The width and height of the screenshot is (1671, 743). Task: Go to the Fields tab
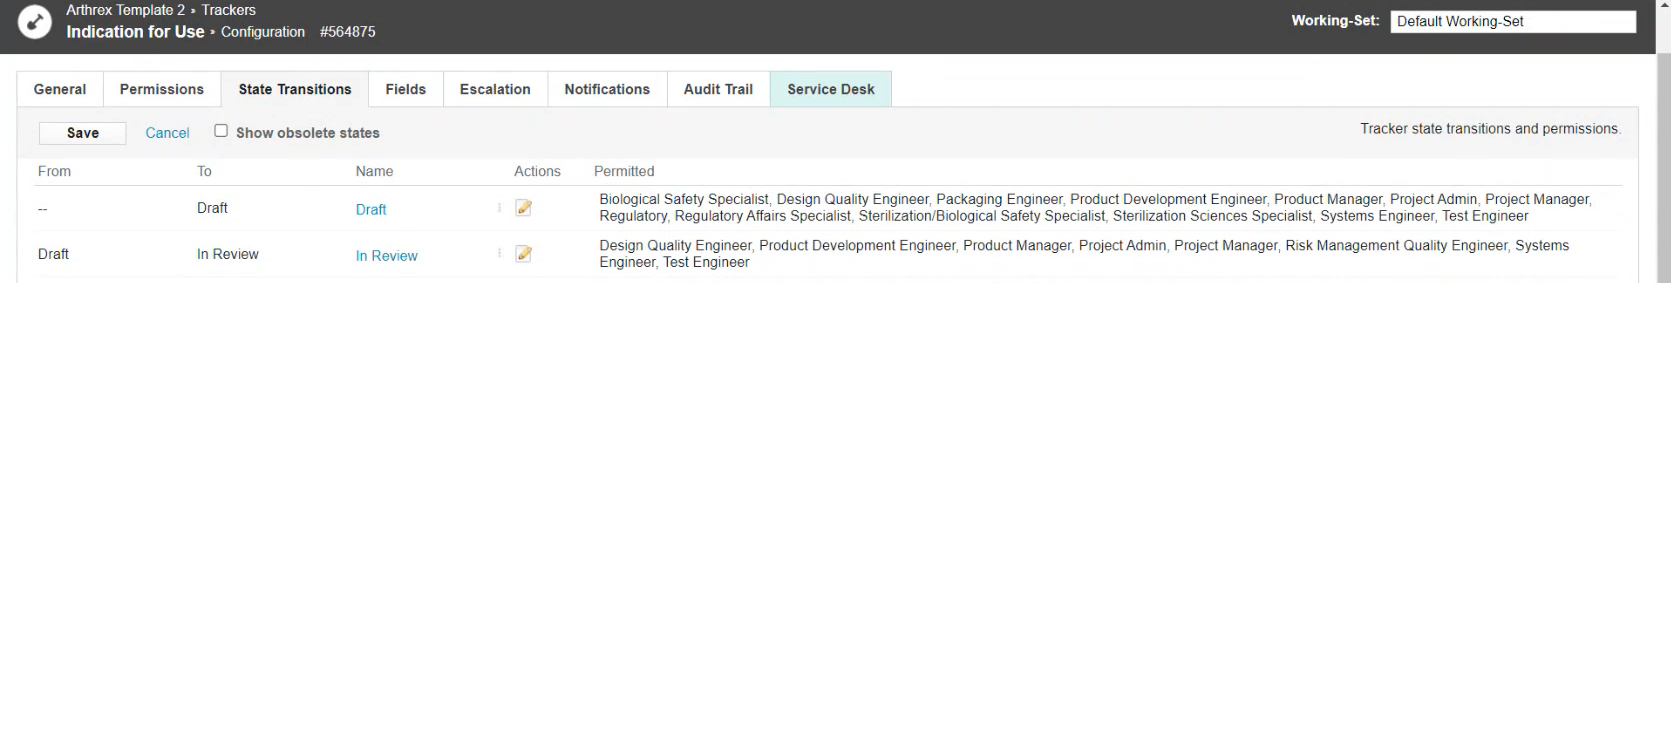[x=405, y=89]
